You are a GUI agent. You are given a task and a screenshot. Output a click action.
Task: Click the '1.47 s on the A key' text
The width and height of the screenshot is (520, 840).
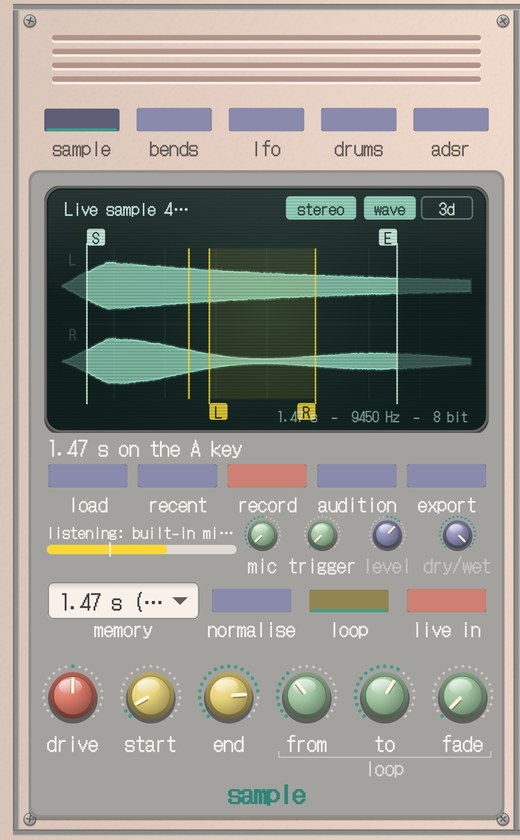(145, 448)
